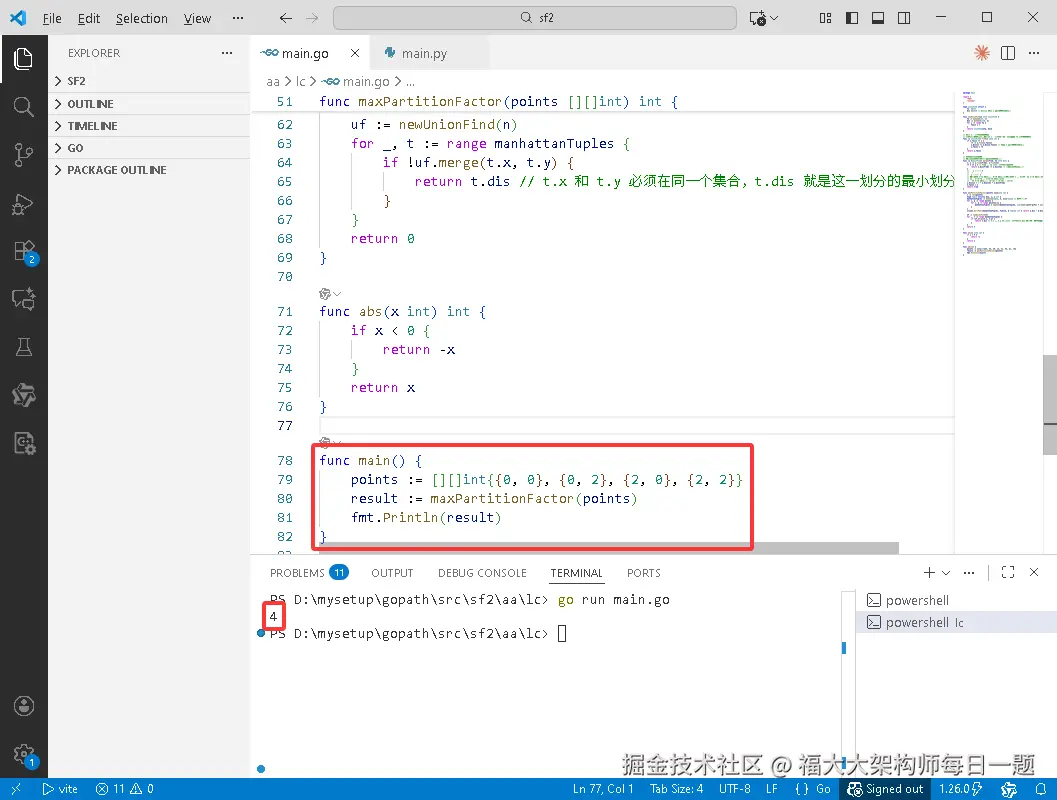Expand the GO section
Viewport: 1057px width, 800px height.
coord(149,148)
